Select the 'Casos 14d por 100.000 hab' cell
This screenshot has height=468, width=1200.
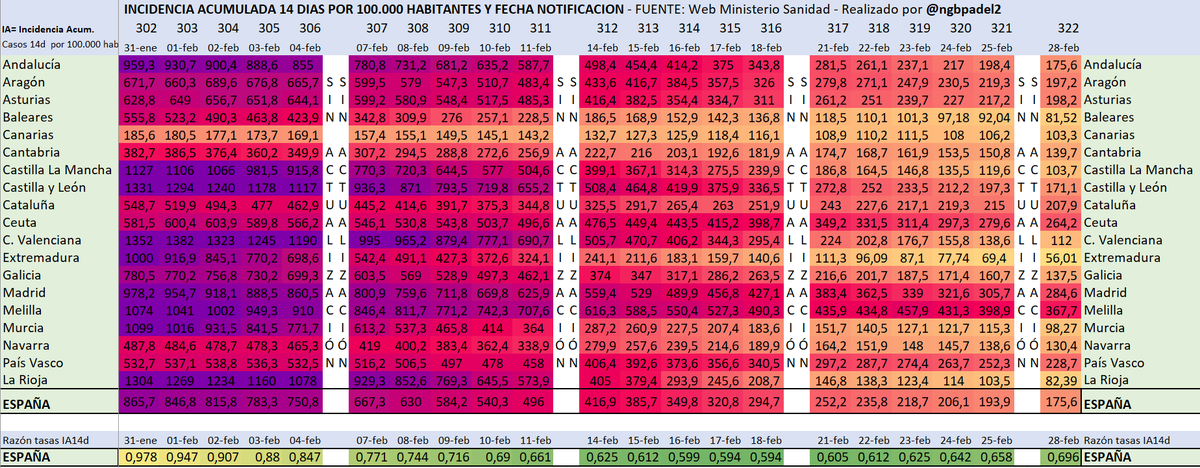(60, 47)
